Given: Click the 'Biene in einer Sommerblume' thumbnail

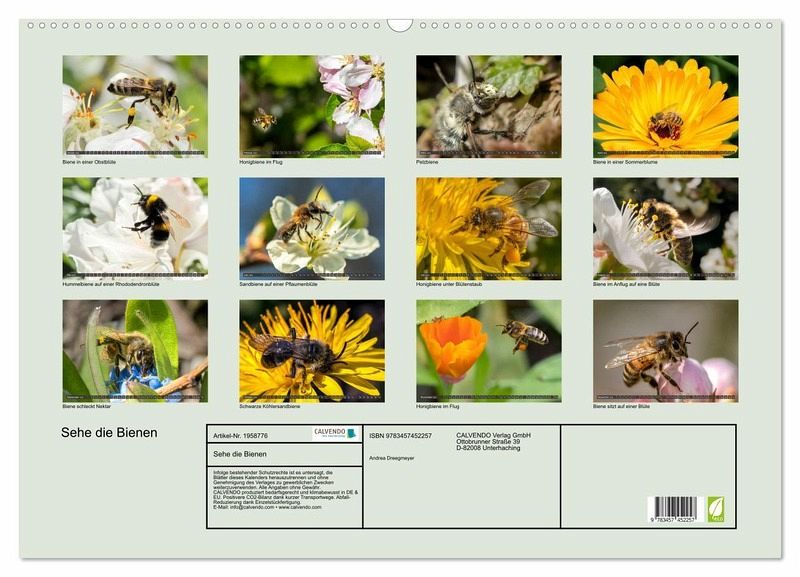Looking at the screenshot, I should (x=666, y=106).
